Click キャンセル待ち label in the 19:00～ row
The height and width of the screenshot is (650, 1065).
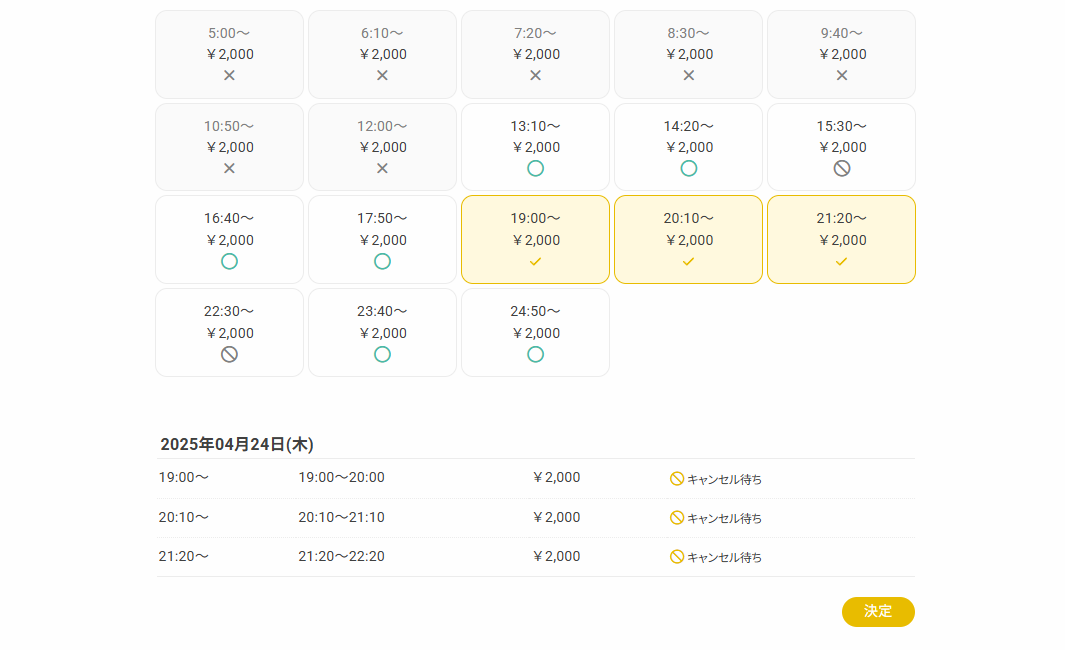[x=725, y=480]
